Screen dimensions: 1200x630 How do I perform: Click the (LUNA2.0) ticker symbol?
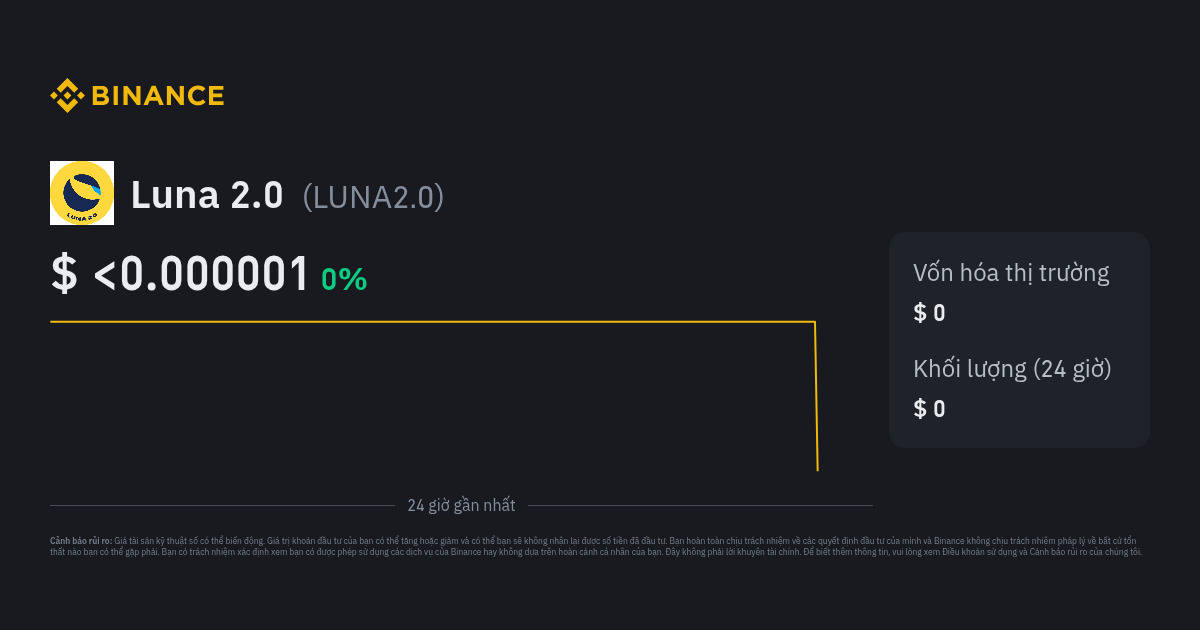point(373,197)
